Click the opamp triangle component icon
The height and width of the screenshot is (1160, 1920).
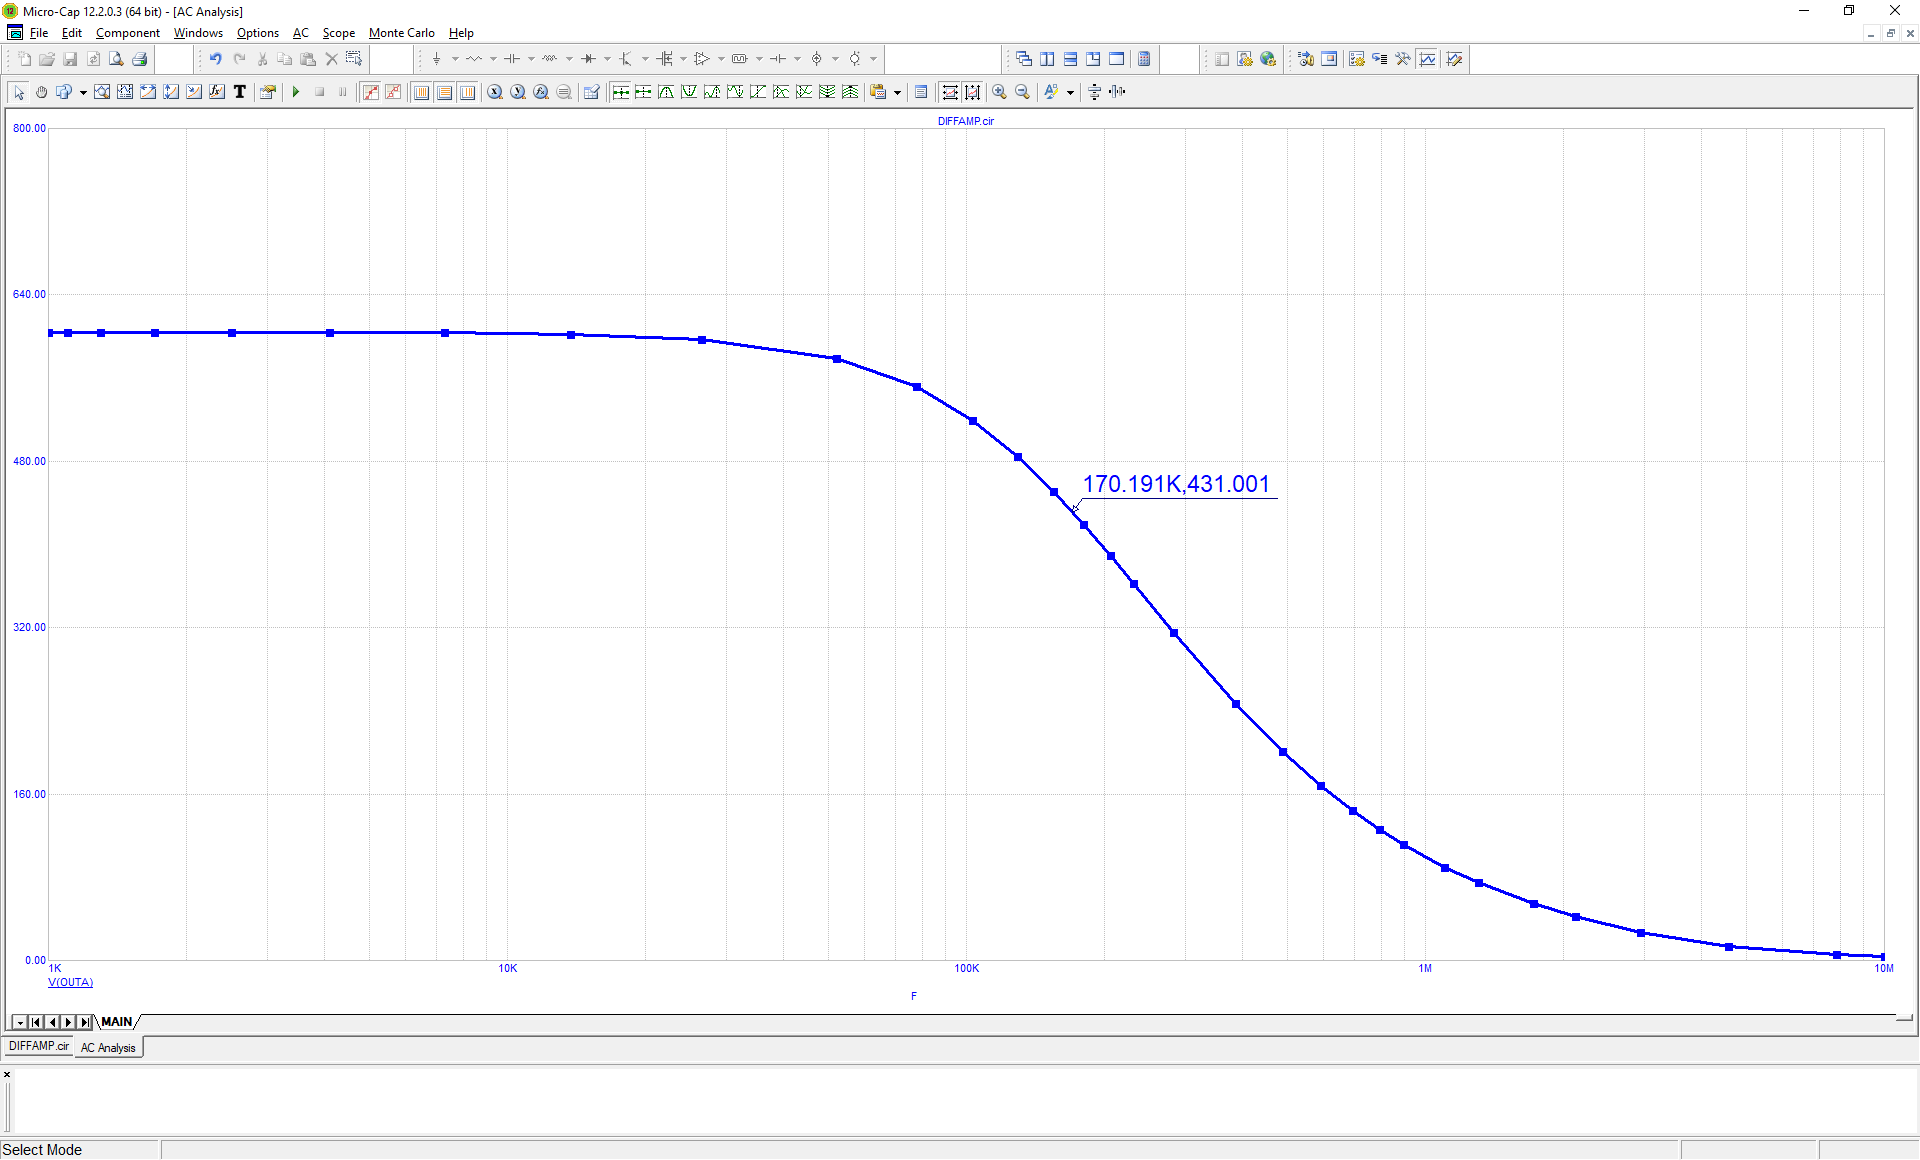point(702,59)
